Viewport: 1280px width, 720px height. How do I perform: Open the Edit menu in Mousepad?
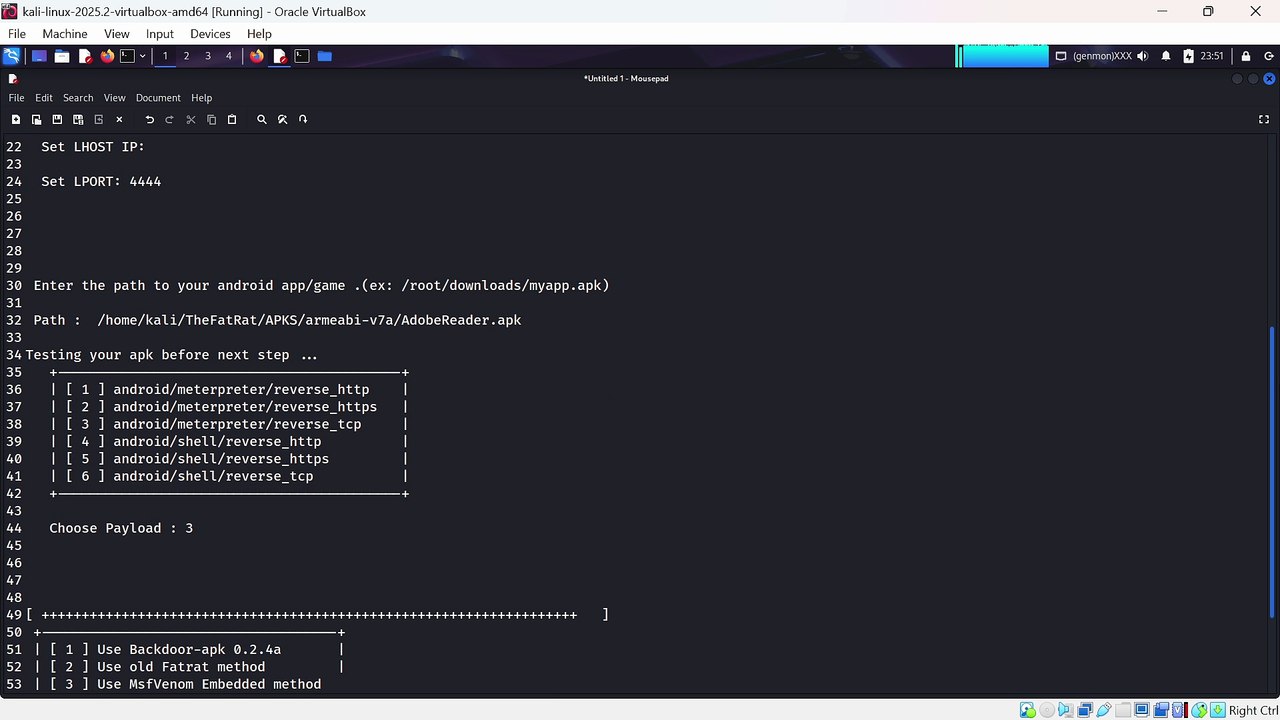[44, 98]
